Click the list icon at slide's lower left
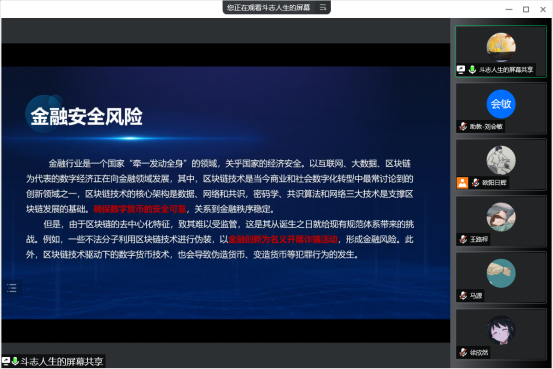 pyautogui.click(x=12, y=288)
